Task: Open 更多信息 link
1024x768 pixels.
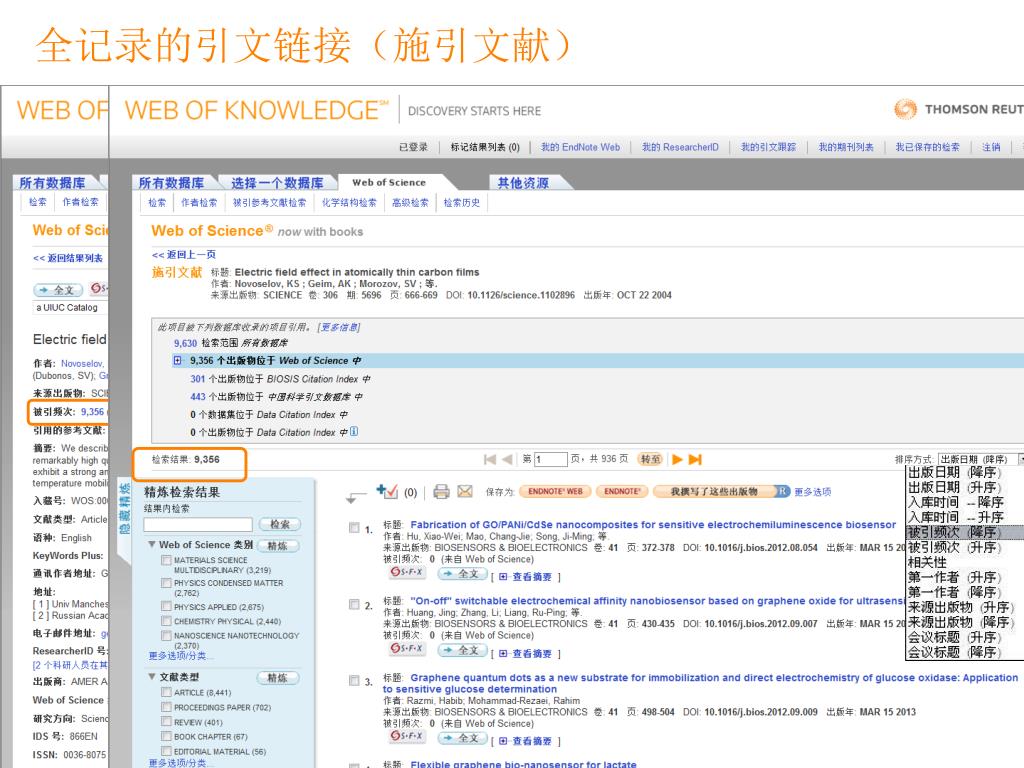Action: (x=338, y=327)
